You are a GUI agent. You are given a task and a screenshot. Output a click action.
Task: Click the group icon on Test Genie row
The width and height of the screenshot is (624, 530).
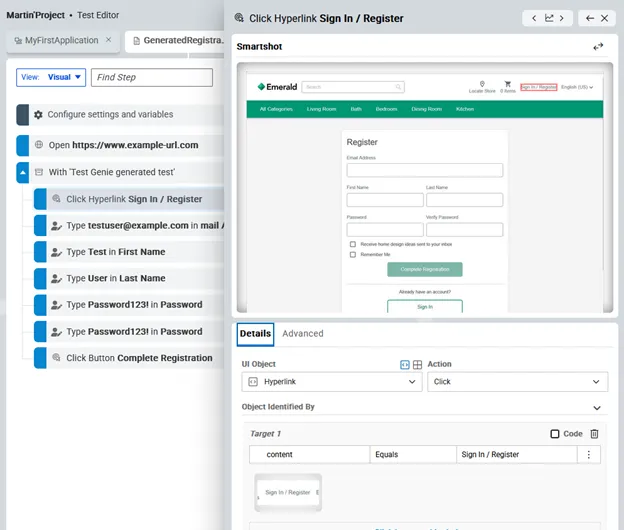coord(39,172)
